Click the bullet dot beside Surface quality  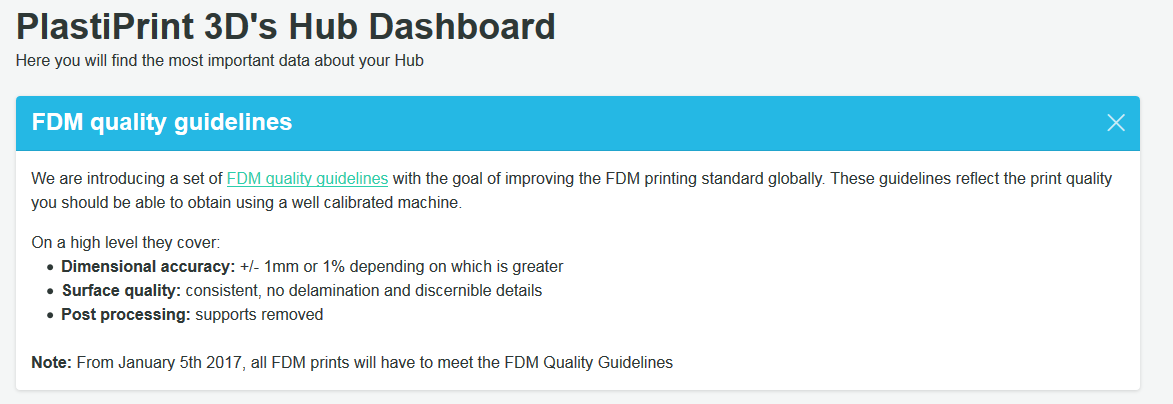pyautogui.click(x=51, y=292)
